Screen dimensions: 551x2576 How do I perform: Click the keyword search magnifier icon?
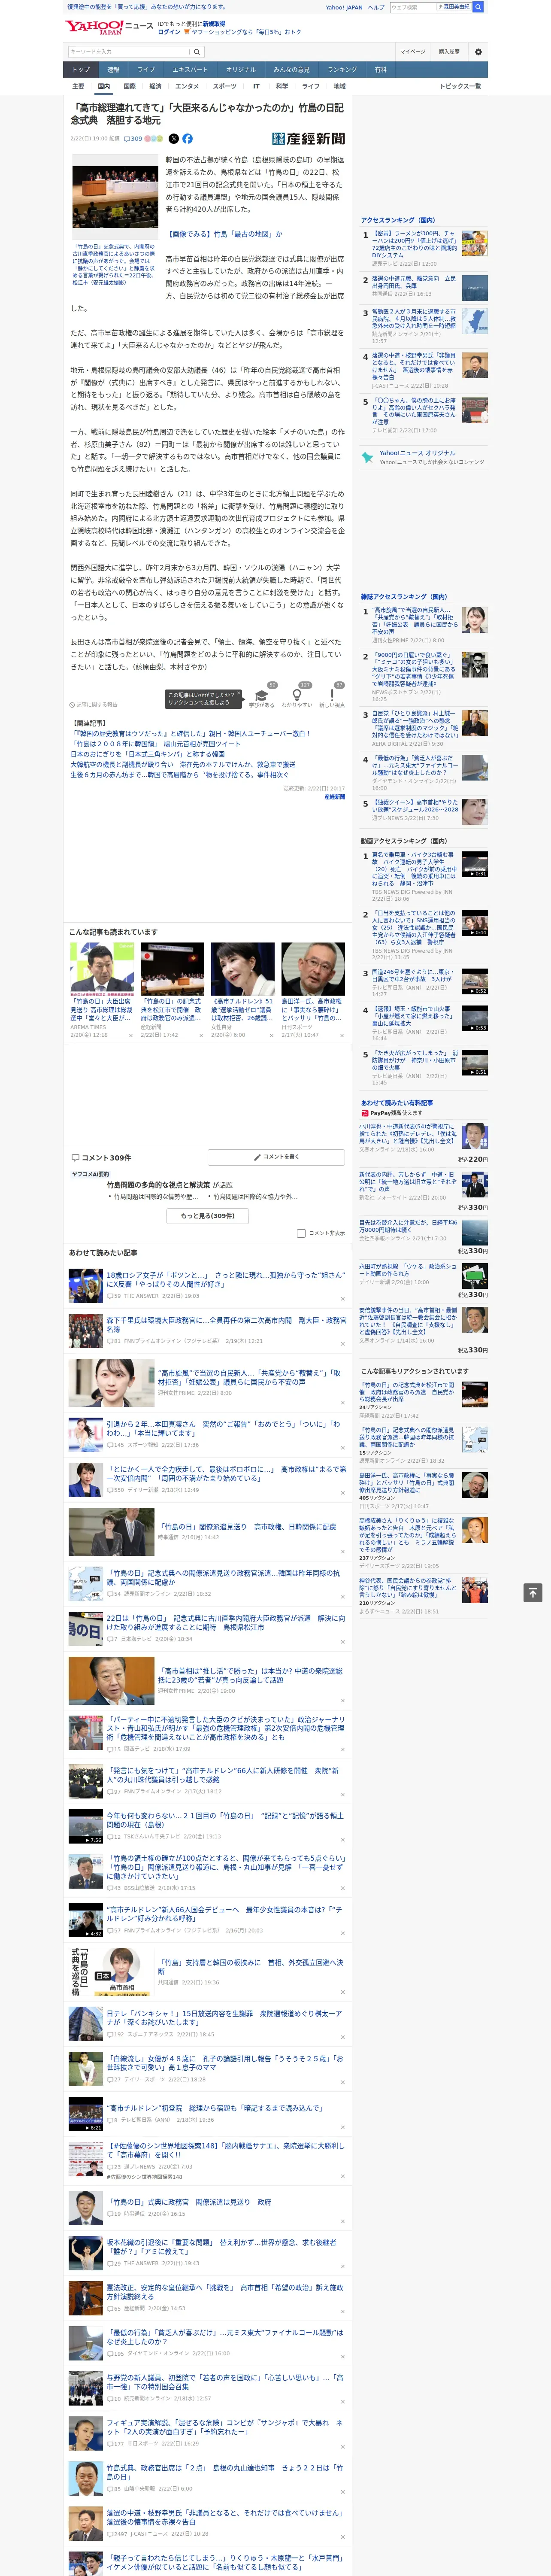197,51
